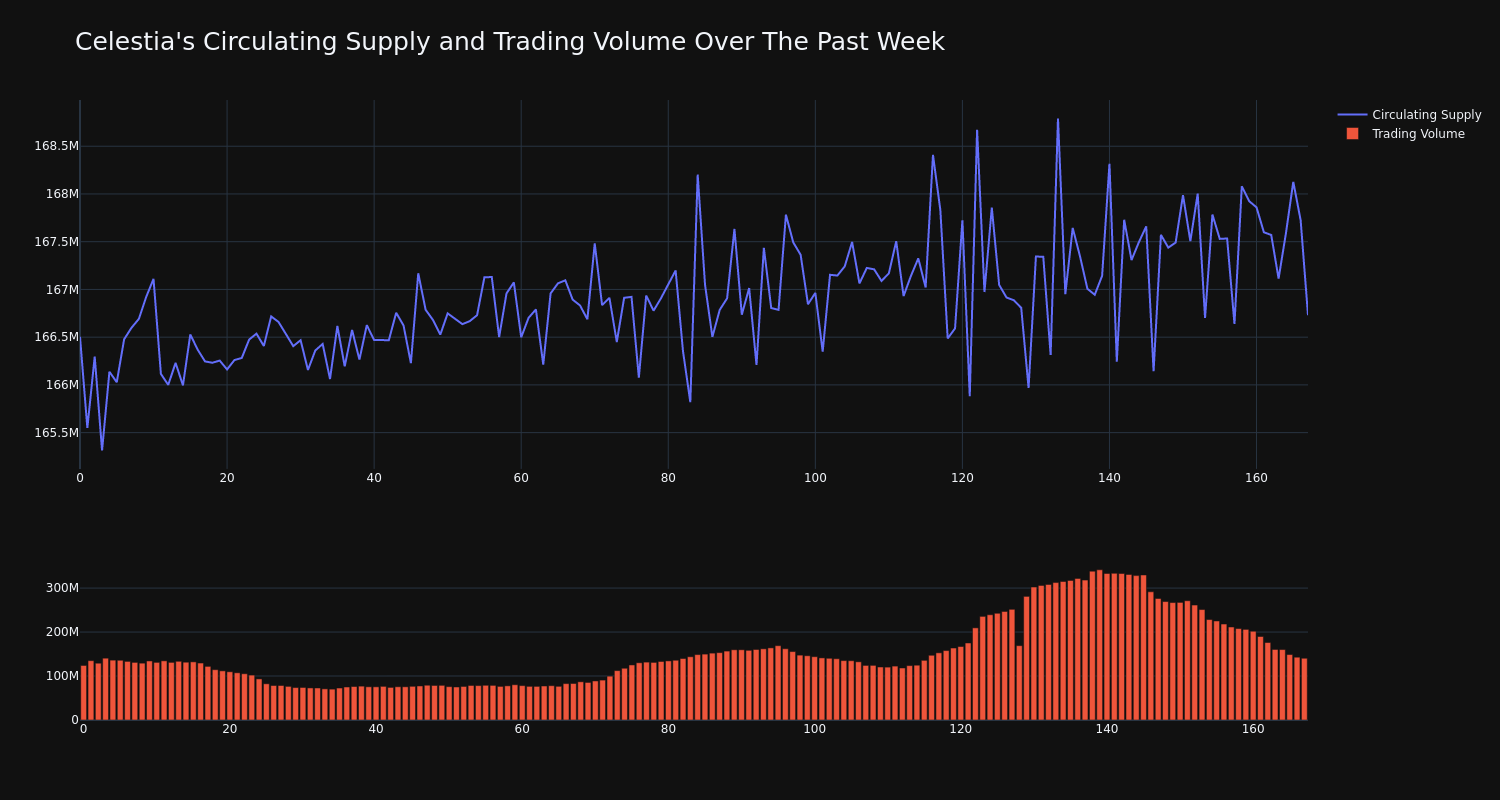Click the 300M label on volume axis
Screen dimensions: 1500x800
click(x=62, y=588)
